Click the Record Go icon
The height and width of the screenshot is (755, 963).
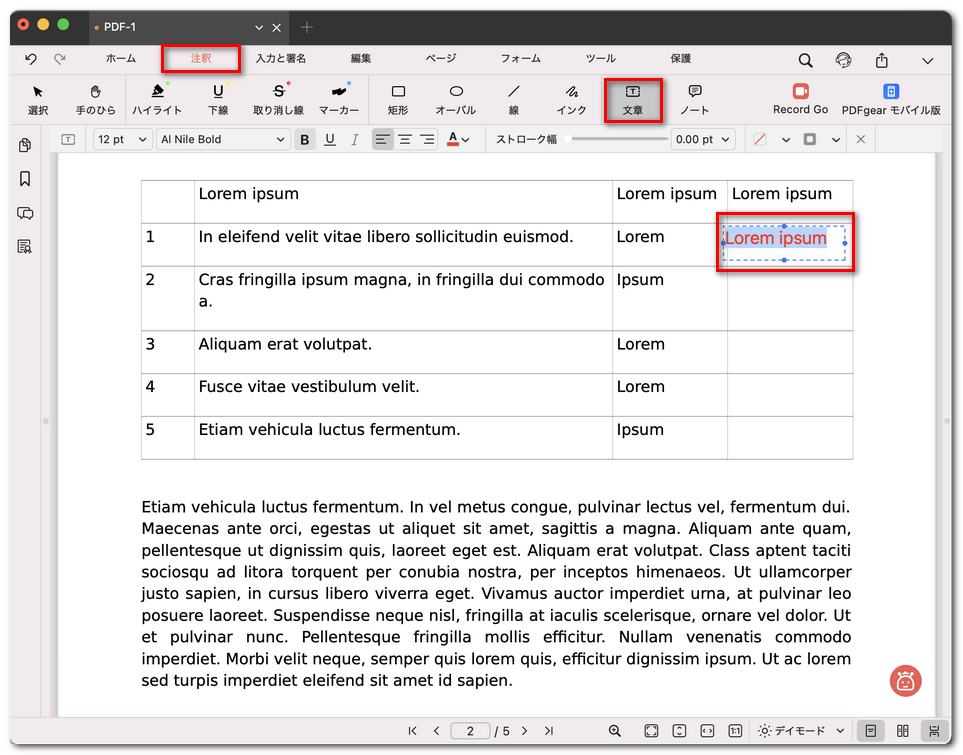pos(800,92)
